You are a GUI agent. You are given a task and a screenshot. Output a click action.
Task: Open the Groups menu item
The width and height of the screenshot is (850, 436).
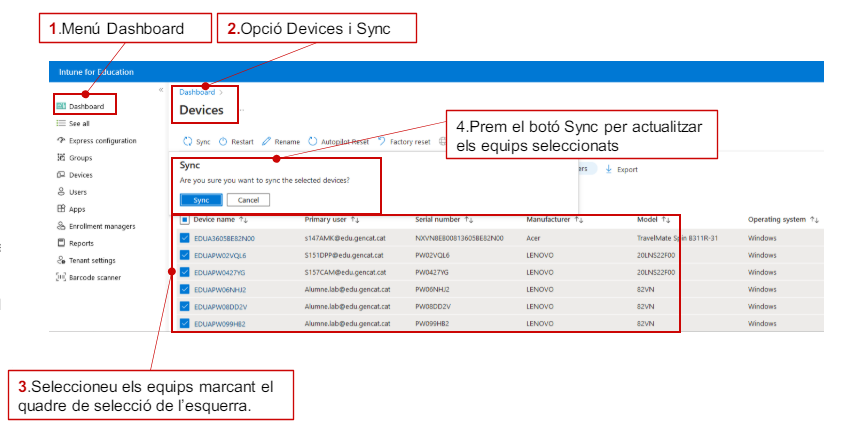[x=80, y=158]
